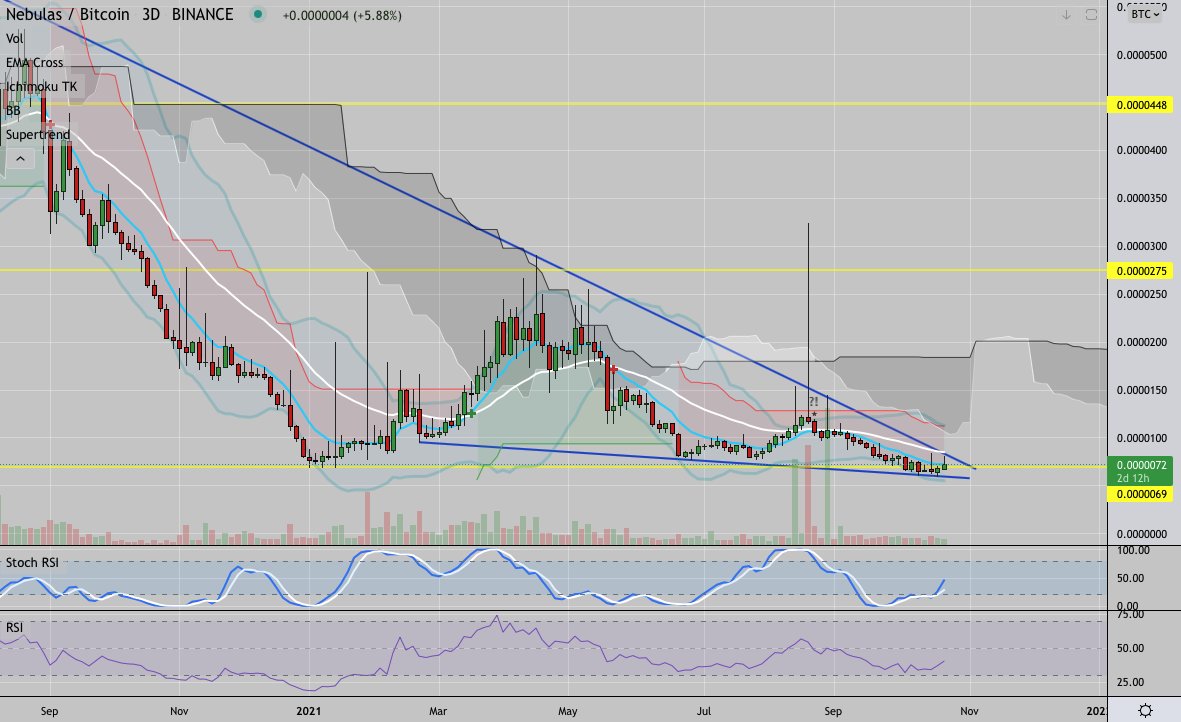Select the Supertrend indicator legend
The width and height of the screenshot is (1181, 722).
pos(38,135)
